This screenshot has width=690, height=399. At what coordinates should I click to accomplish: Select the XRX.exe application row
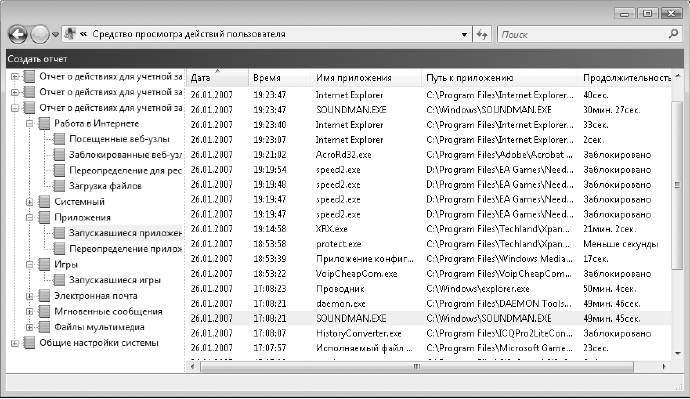click(430, 229)
